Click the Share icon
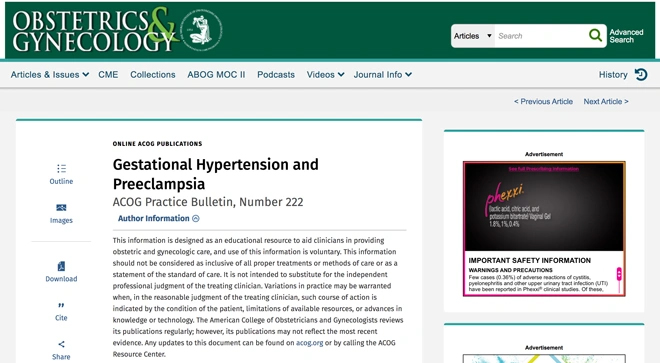Viewport: 660px width, 363px height. pos(61,344)
